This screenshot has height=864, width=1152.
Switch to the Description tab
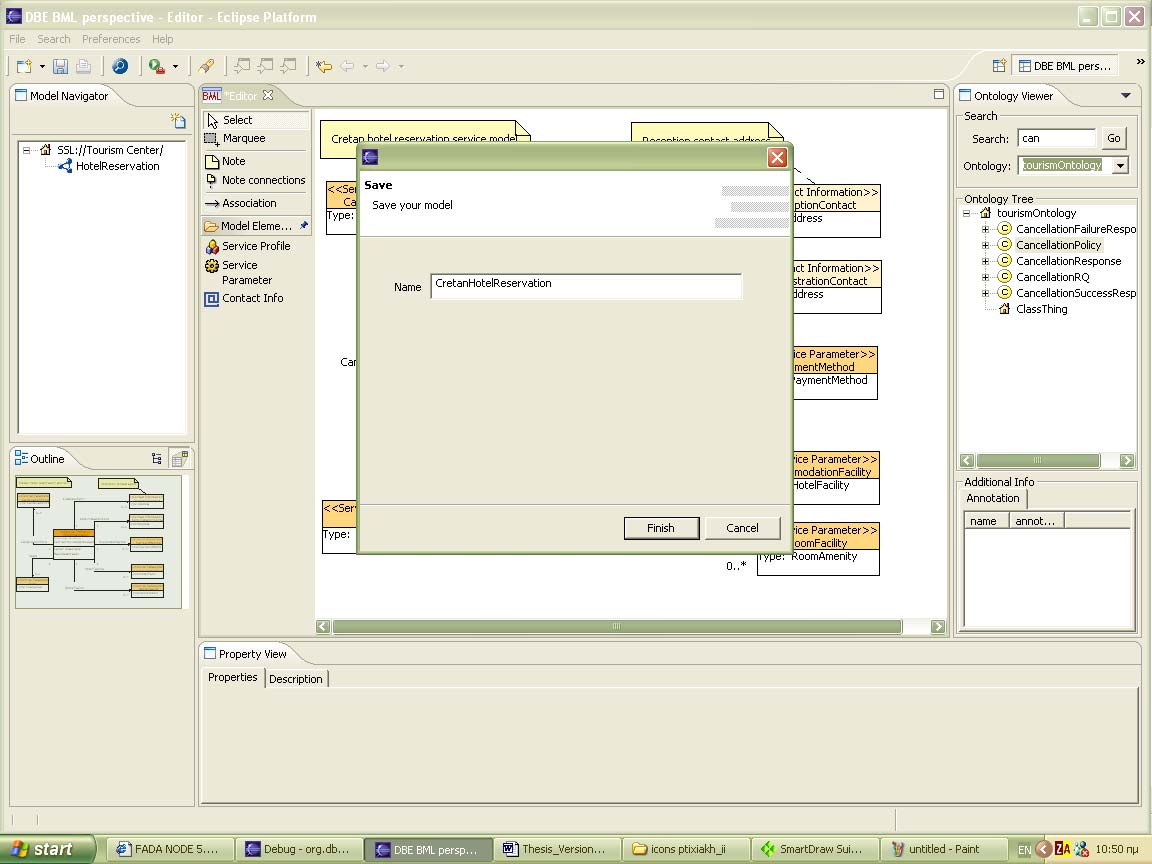point(295,679)
